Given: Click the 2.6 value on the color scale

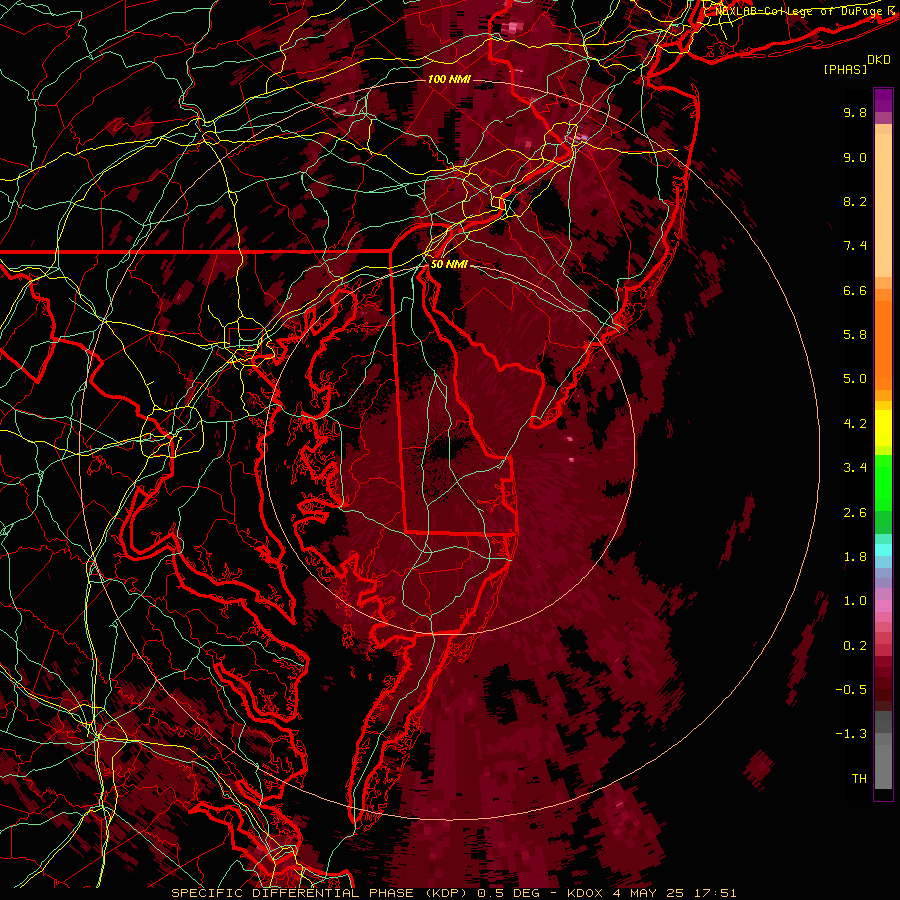Looking at the screenshot, I should pos(855,513).
